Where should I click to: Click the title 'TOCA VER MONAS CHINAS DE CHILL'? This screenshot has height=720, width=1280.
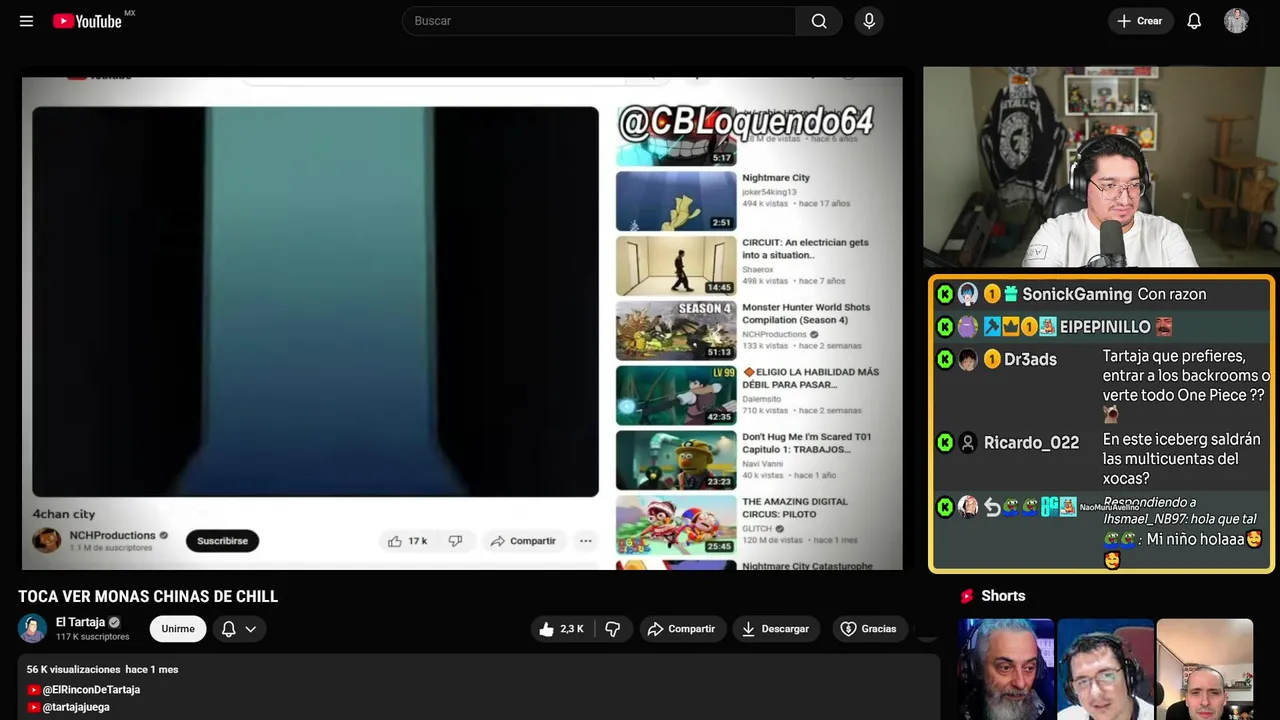click(148, 597)
